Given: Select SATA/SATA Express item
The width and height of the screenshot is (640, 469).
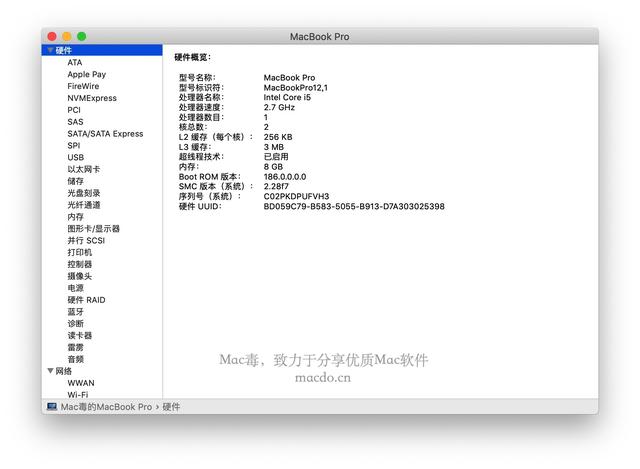Looking at the screenshot, I should pyautogui.click(x=105, y=133).
